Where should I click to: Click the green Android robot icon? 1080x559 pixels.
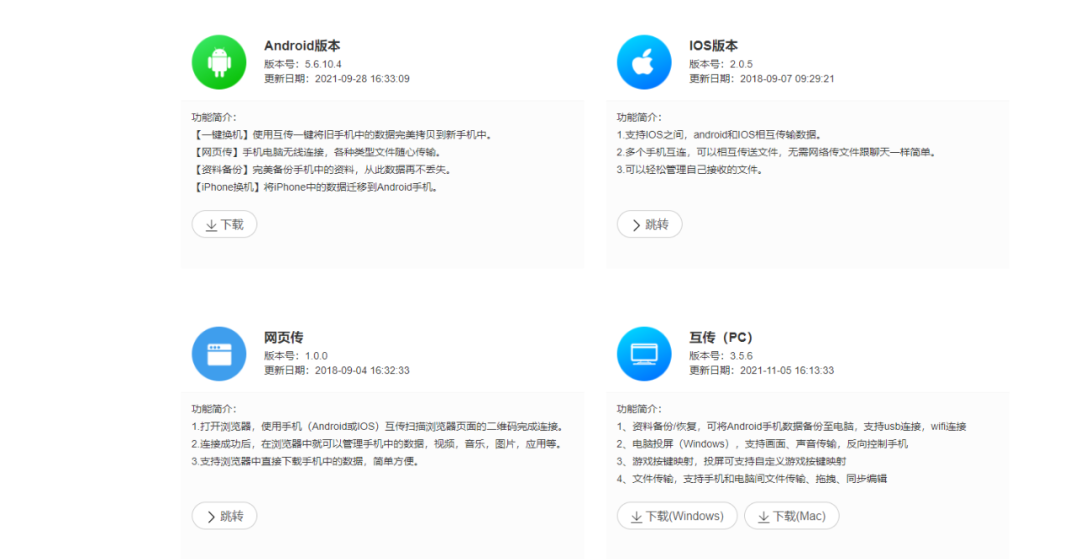click(x=219, y=62)
